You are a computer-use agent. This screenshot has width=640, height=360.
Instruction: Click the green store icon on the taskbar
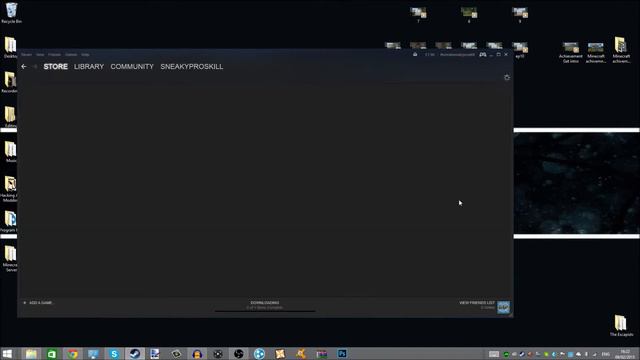52,353
